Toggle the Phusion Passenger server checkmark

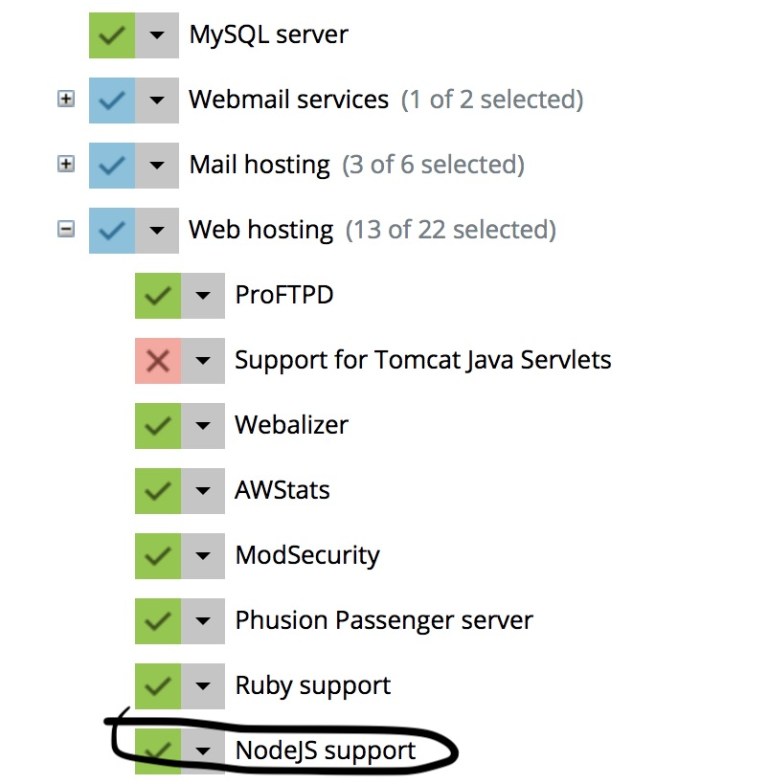158,621
